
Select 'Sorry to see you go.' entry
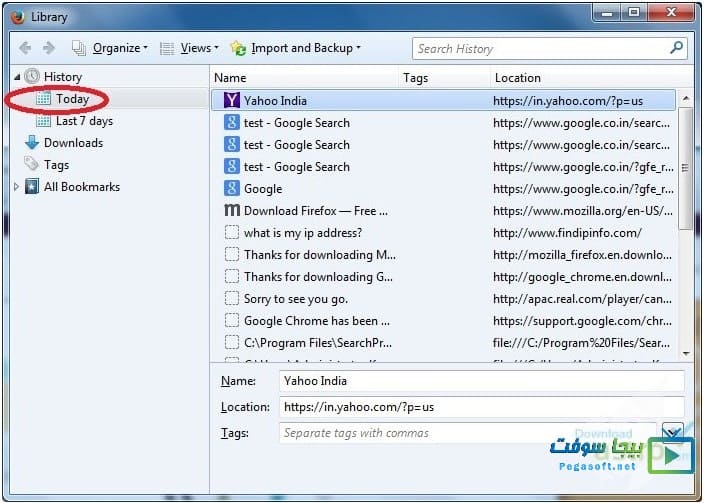tap(444, 299)
